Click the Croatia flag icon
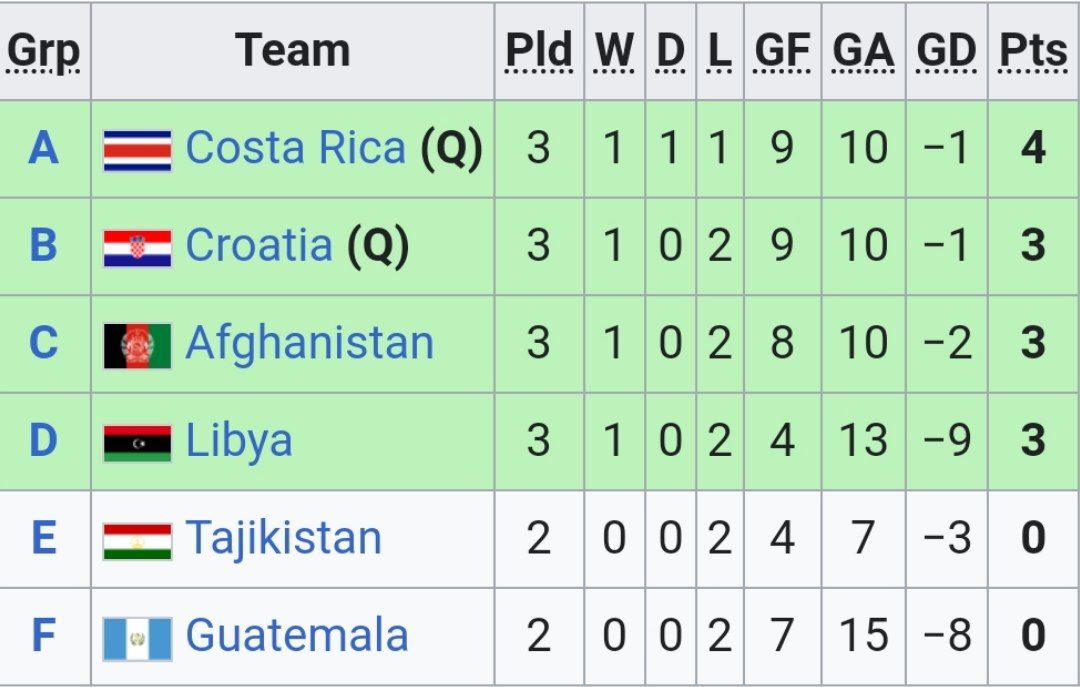1080x687 pixels. tap(137, 247)
